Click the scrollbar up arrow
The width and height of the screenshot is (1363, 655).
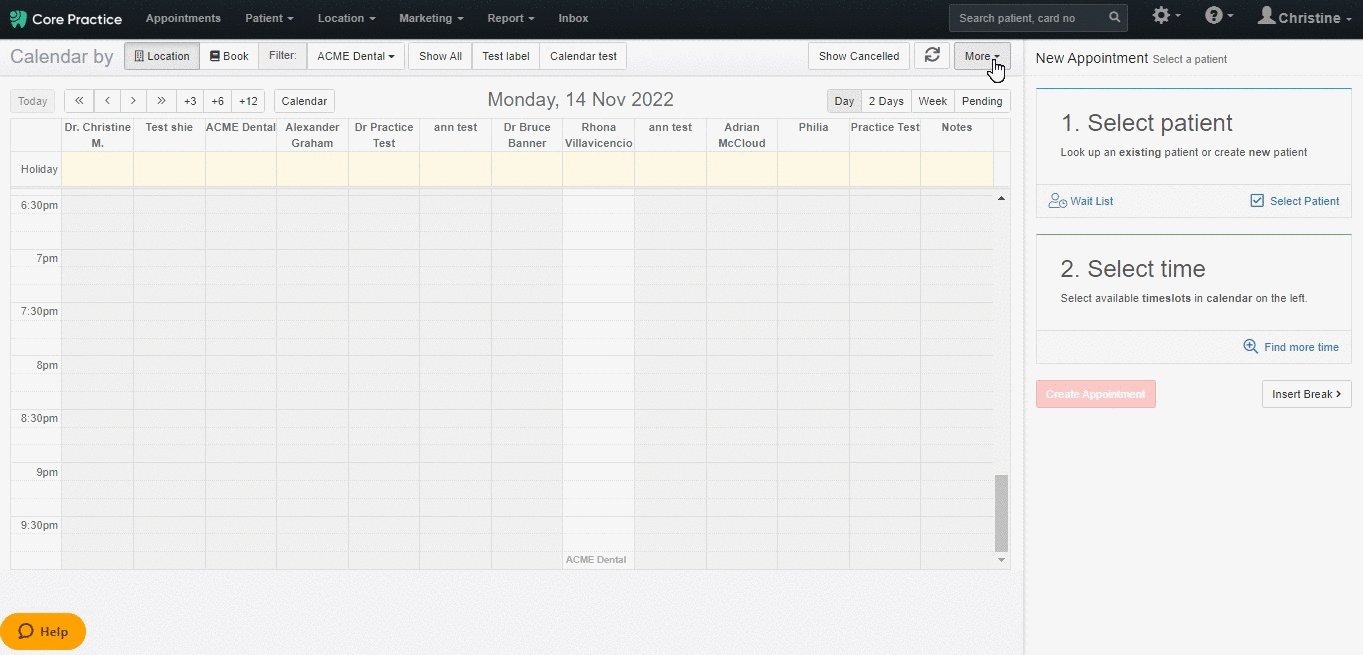1001,199
